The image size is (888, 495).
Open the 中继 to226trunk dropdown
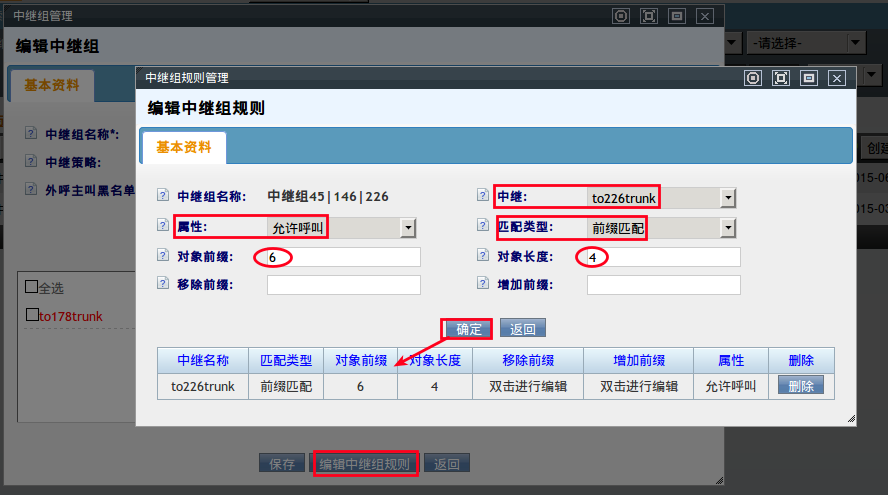(x=728, y=198)
